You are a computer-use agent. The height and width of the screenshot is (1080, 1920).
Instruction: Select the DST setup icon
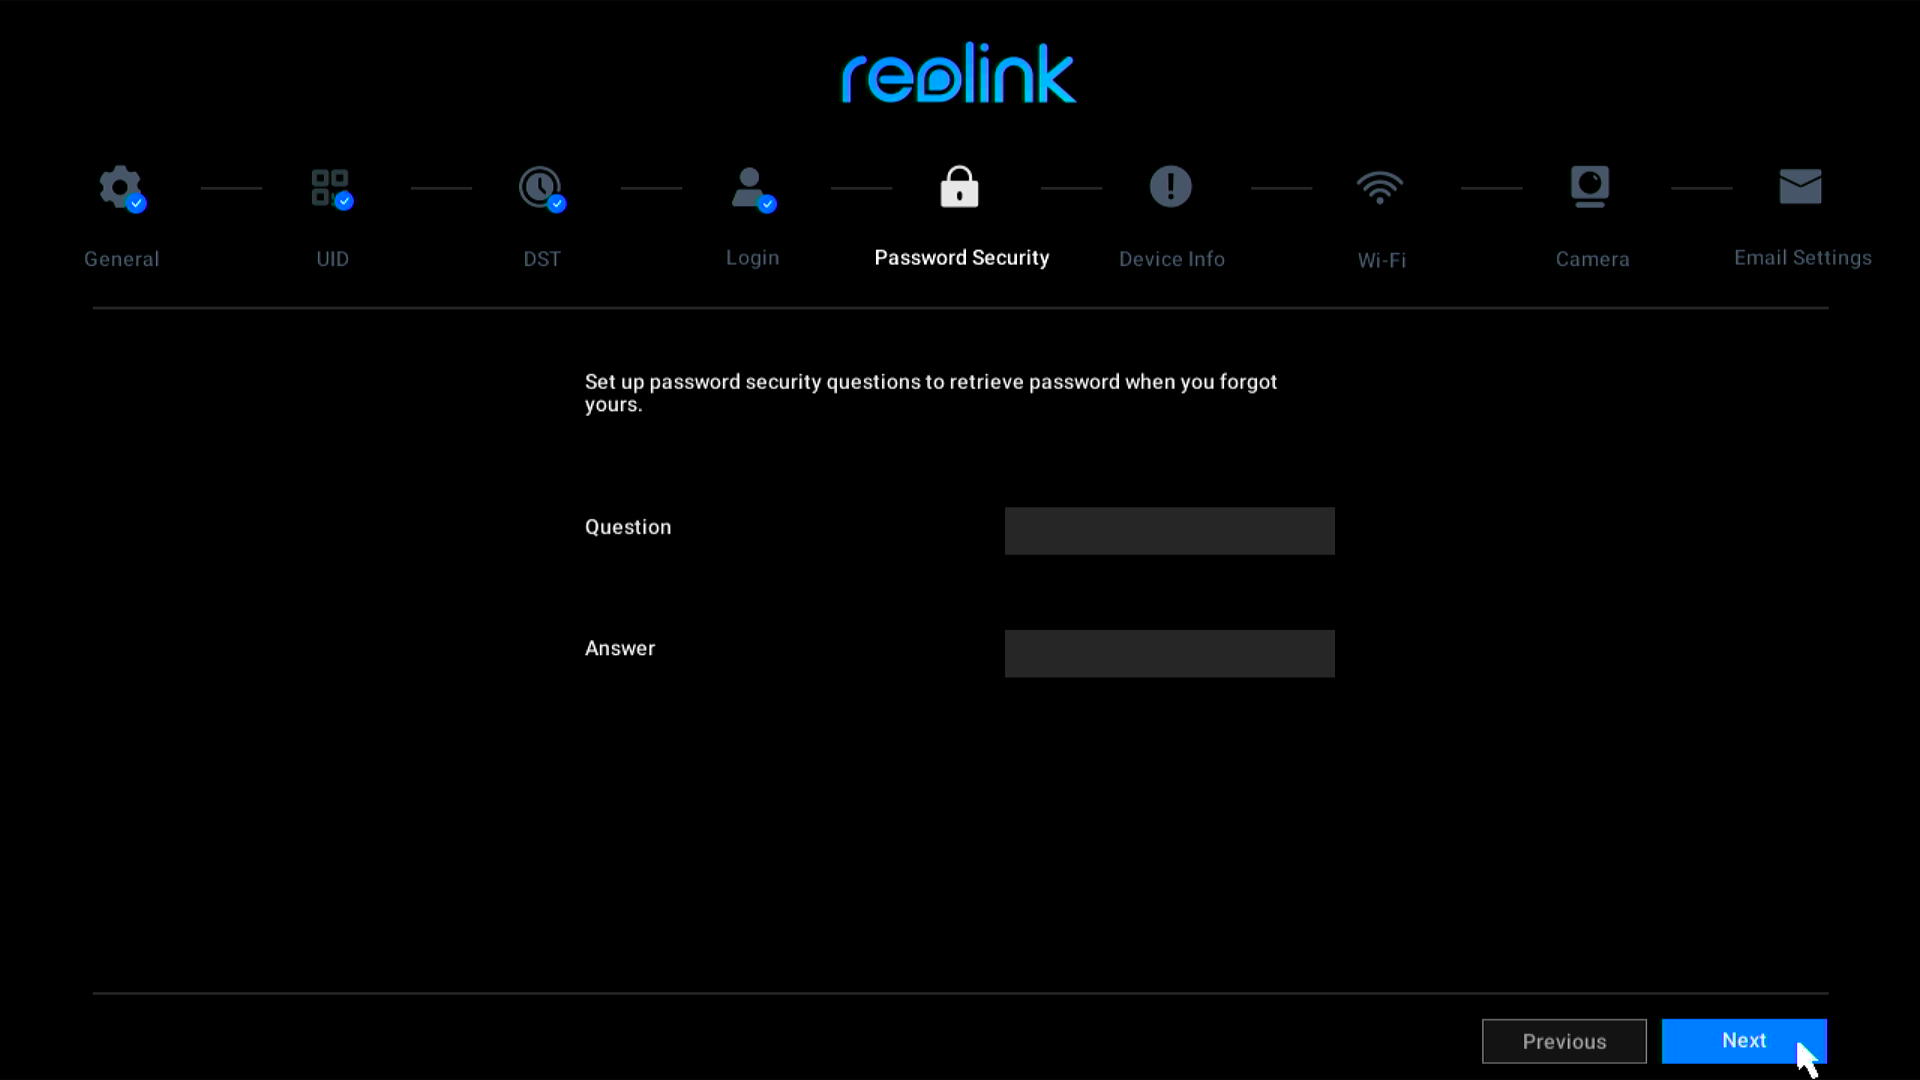(x=539, y=186)
